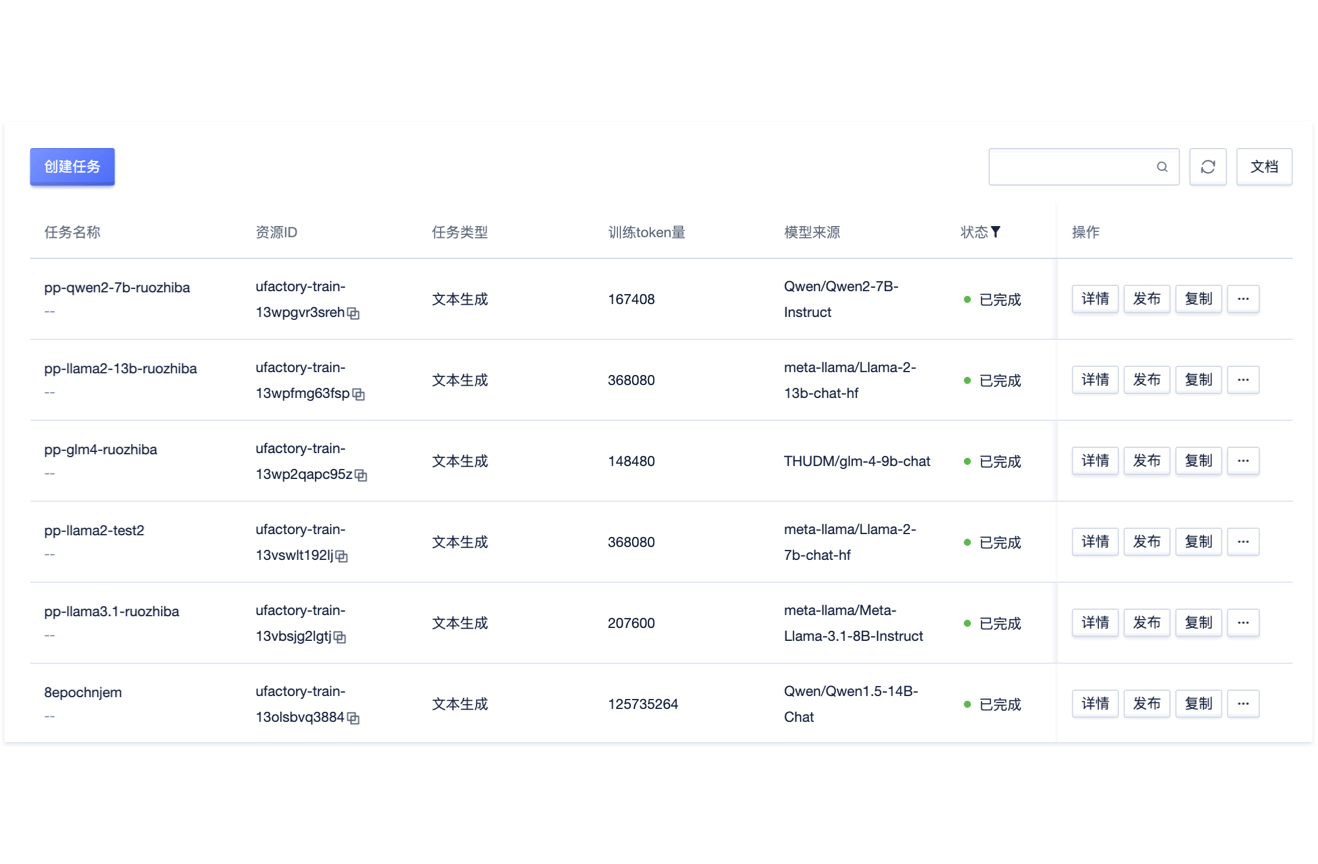This screenshot has height=864, width=1318.
Task: Click 复制 for pp-llama2-test2
Action: tap(1198, 542)
